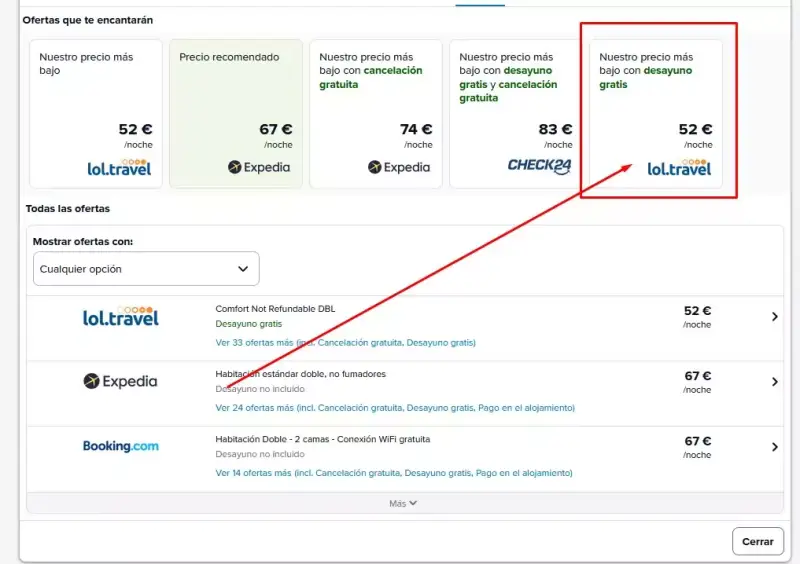
Task: Open the CHECK24 83 € offer card
Action: pyautogui.click(x=516, y=114)
